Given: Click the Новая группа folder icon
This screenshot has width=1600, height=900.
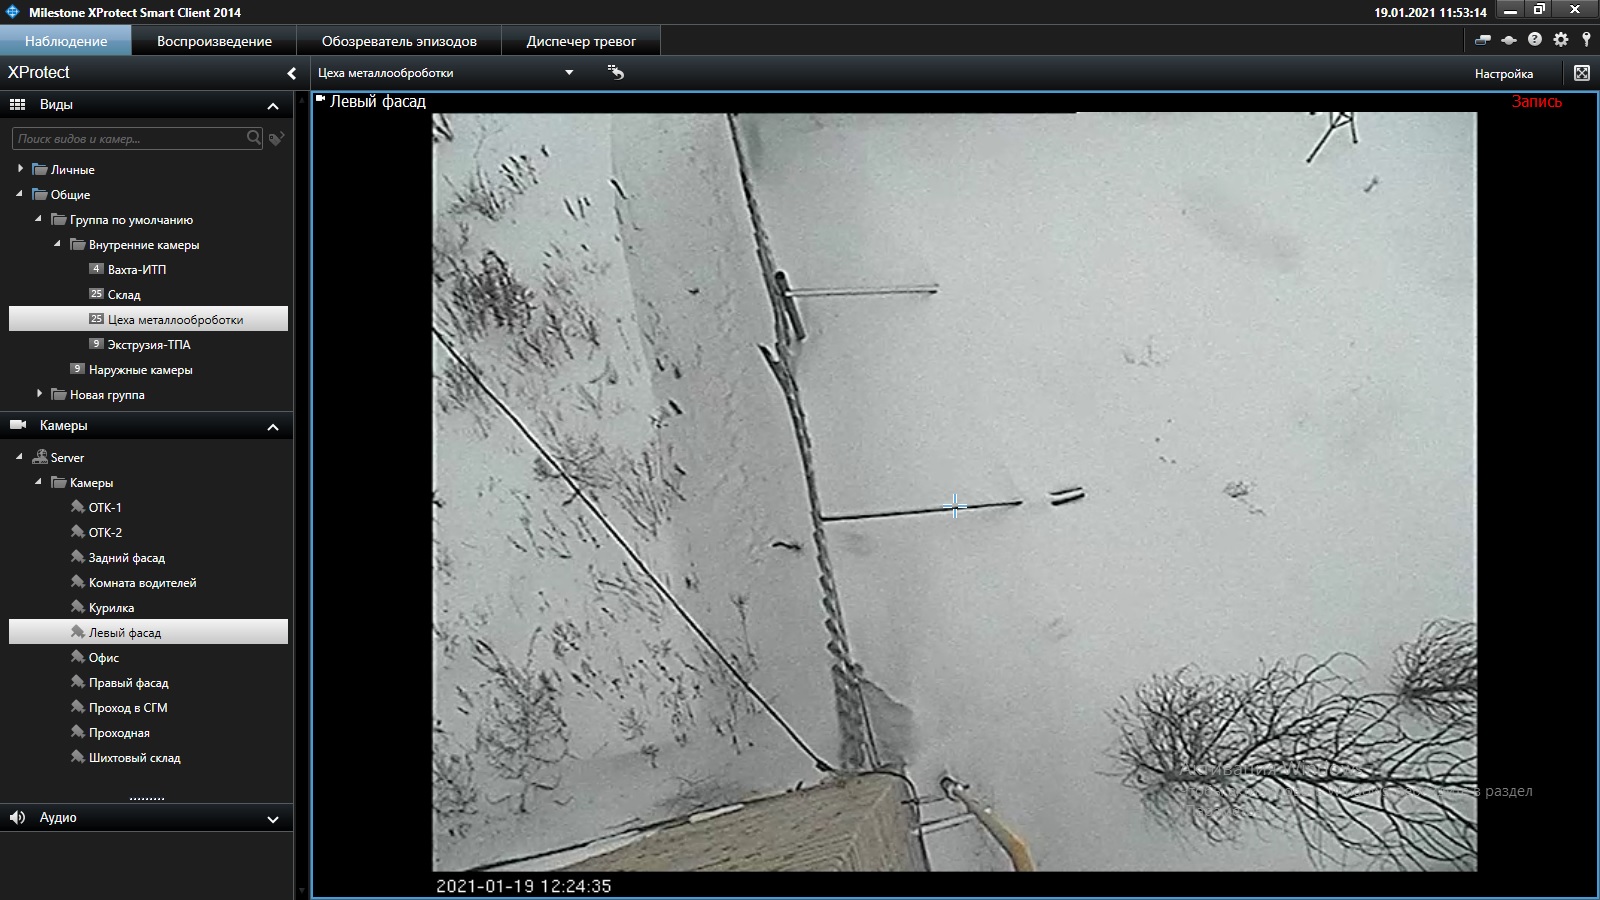Looking at the screenshot, I should [x=59, y=394].
